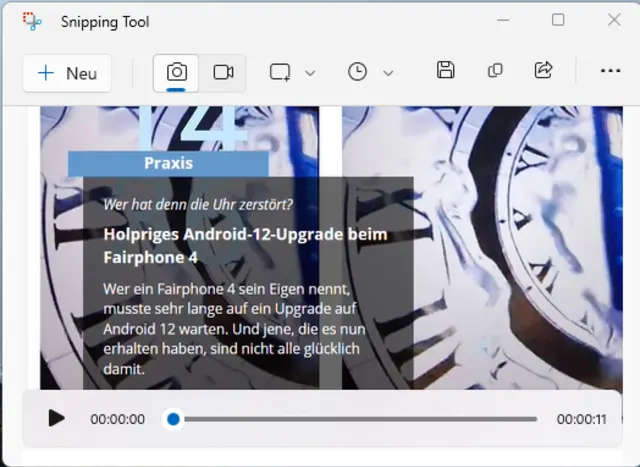The image size is (640, 467).
Task: Click the blue playback position handle
Action: (x=173, y=419)
